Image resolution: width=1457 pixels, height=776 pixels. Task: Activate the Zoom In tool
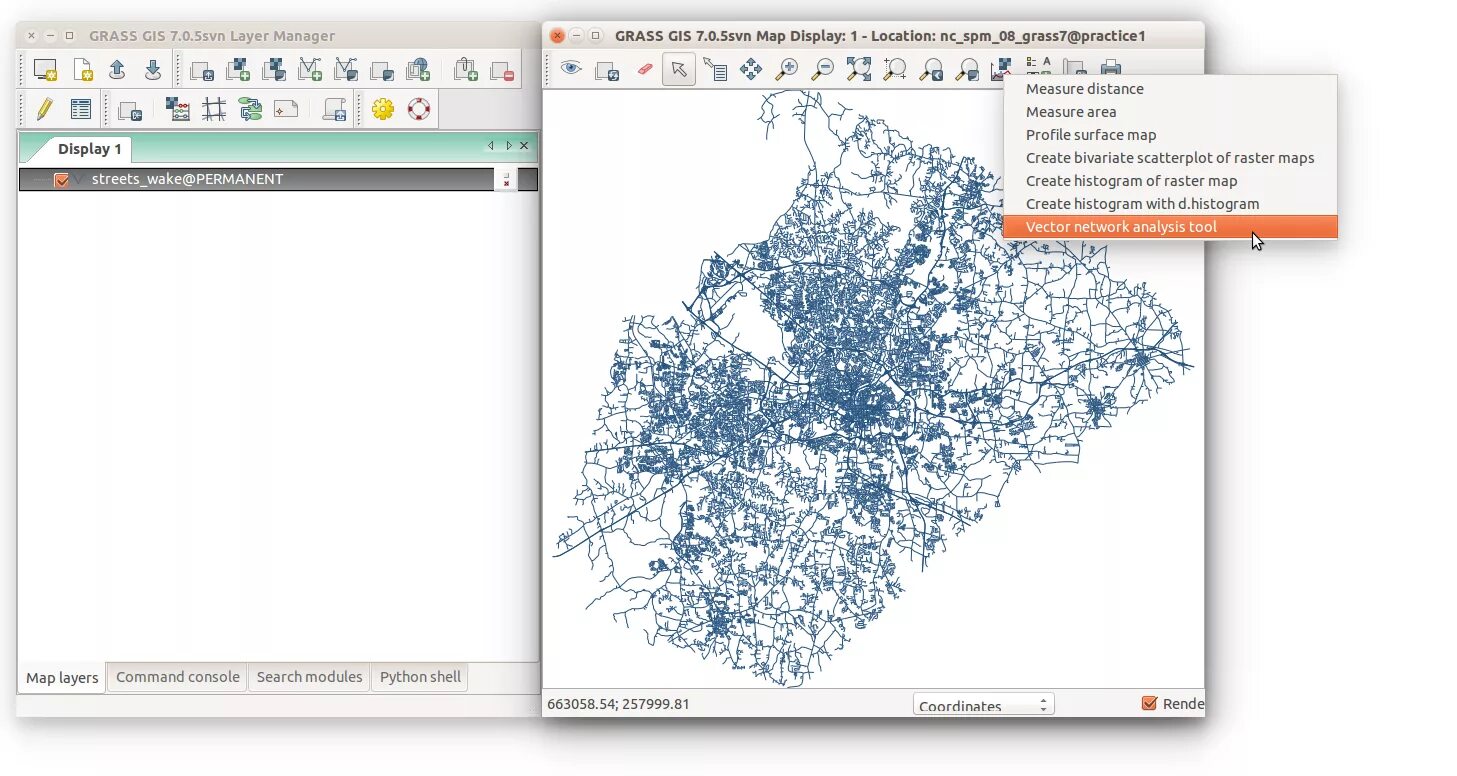787,68
